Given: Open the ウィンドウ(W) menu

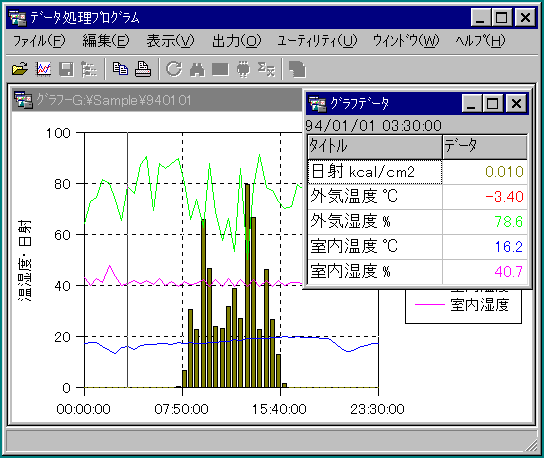Looking at the screenshot, I should click(x=406, y=41).
